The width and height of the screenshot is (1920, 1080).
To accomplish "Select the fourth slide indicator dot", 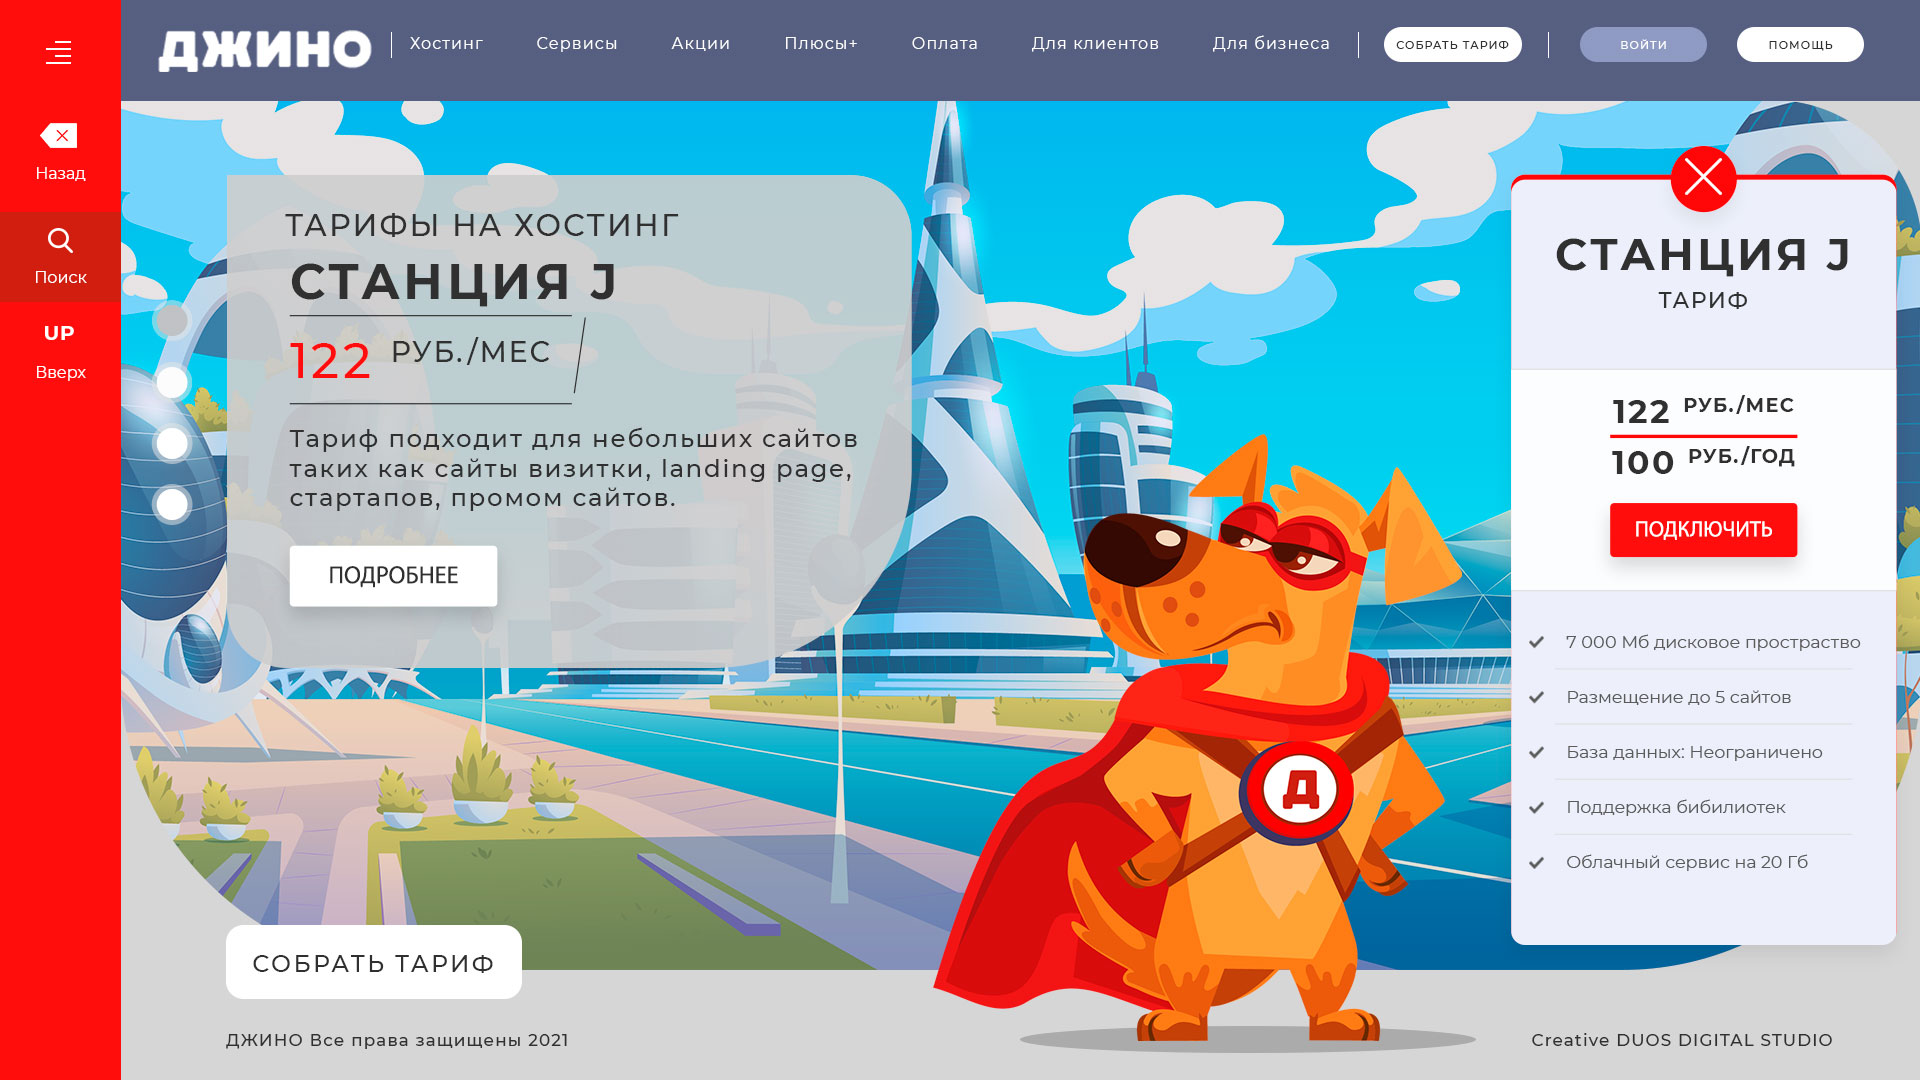I will coord(172,505).
